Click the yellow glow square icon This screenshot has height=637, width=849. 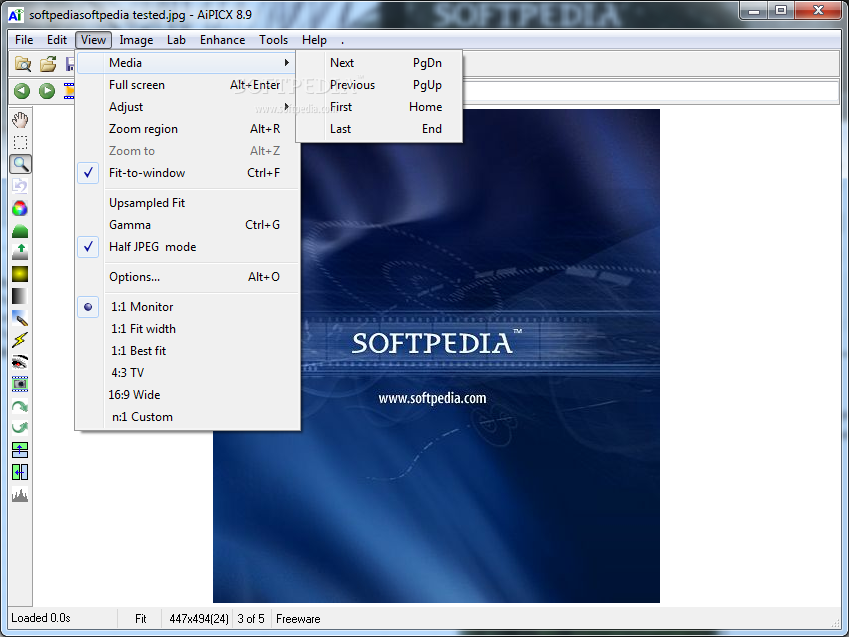pos(20,274)
